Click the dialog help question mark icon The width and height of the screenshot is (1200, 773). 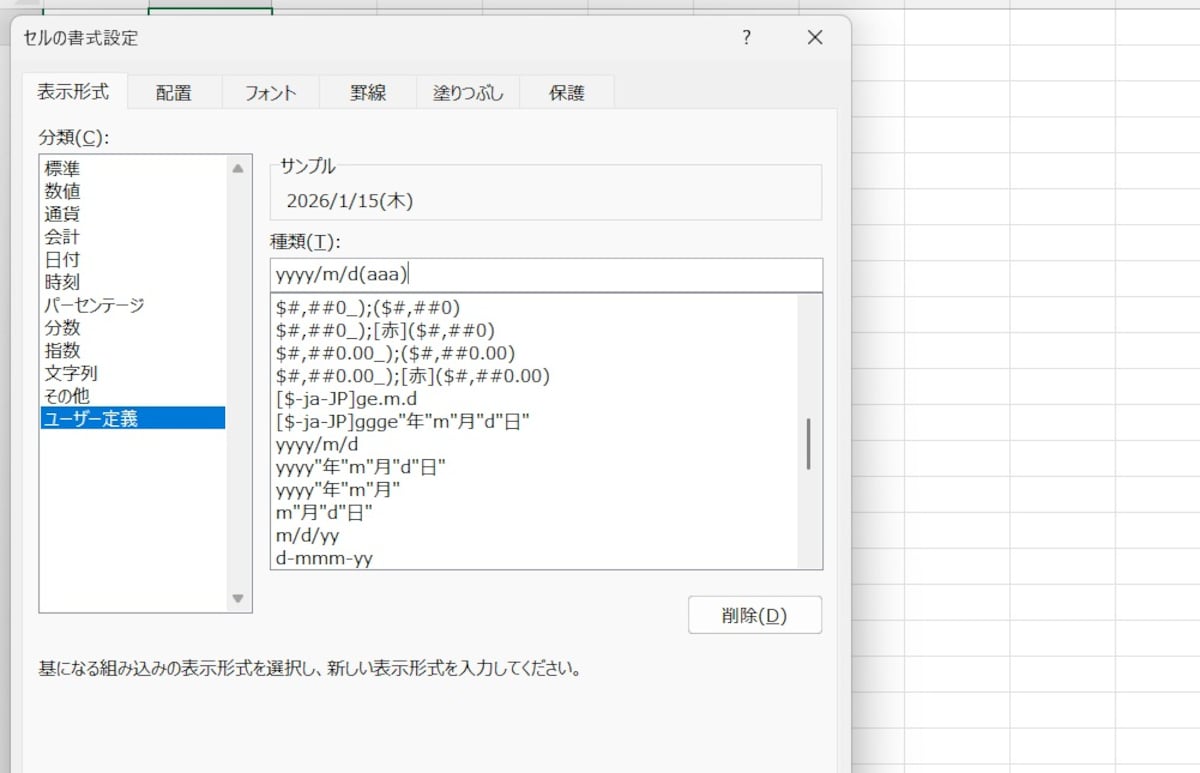tap(745, 38)
